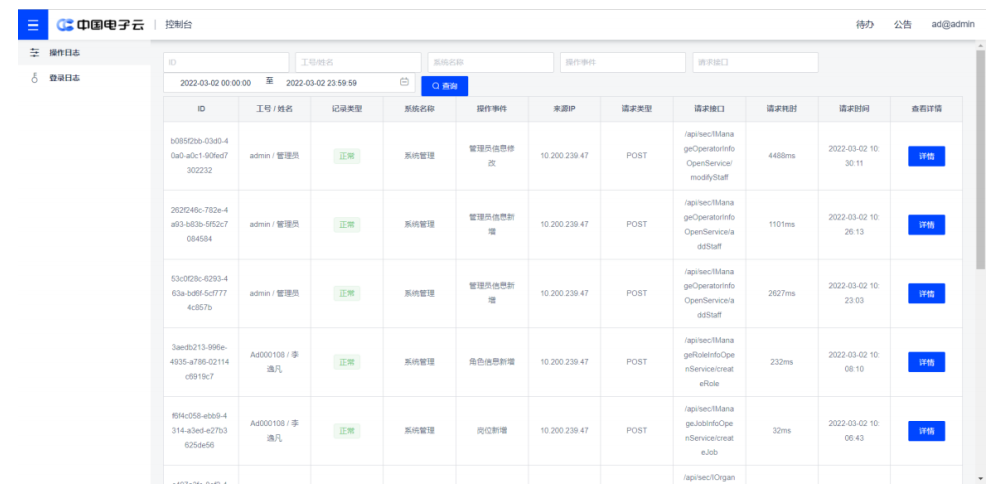The width and height of the screenshot is (994, 494).
Task: Click the 中国电子云 logo
Action: 101,25
